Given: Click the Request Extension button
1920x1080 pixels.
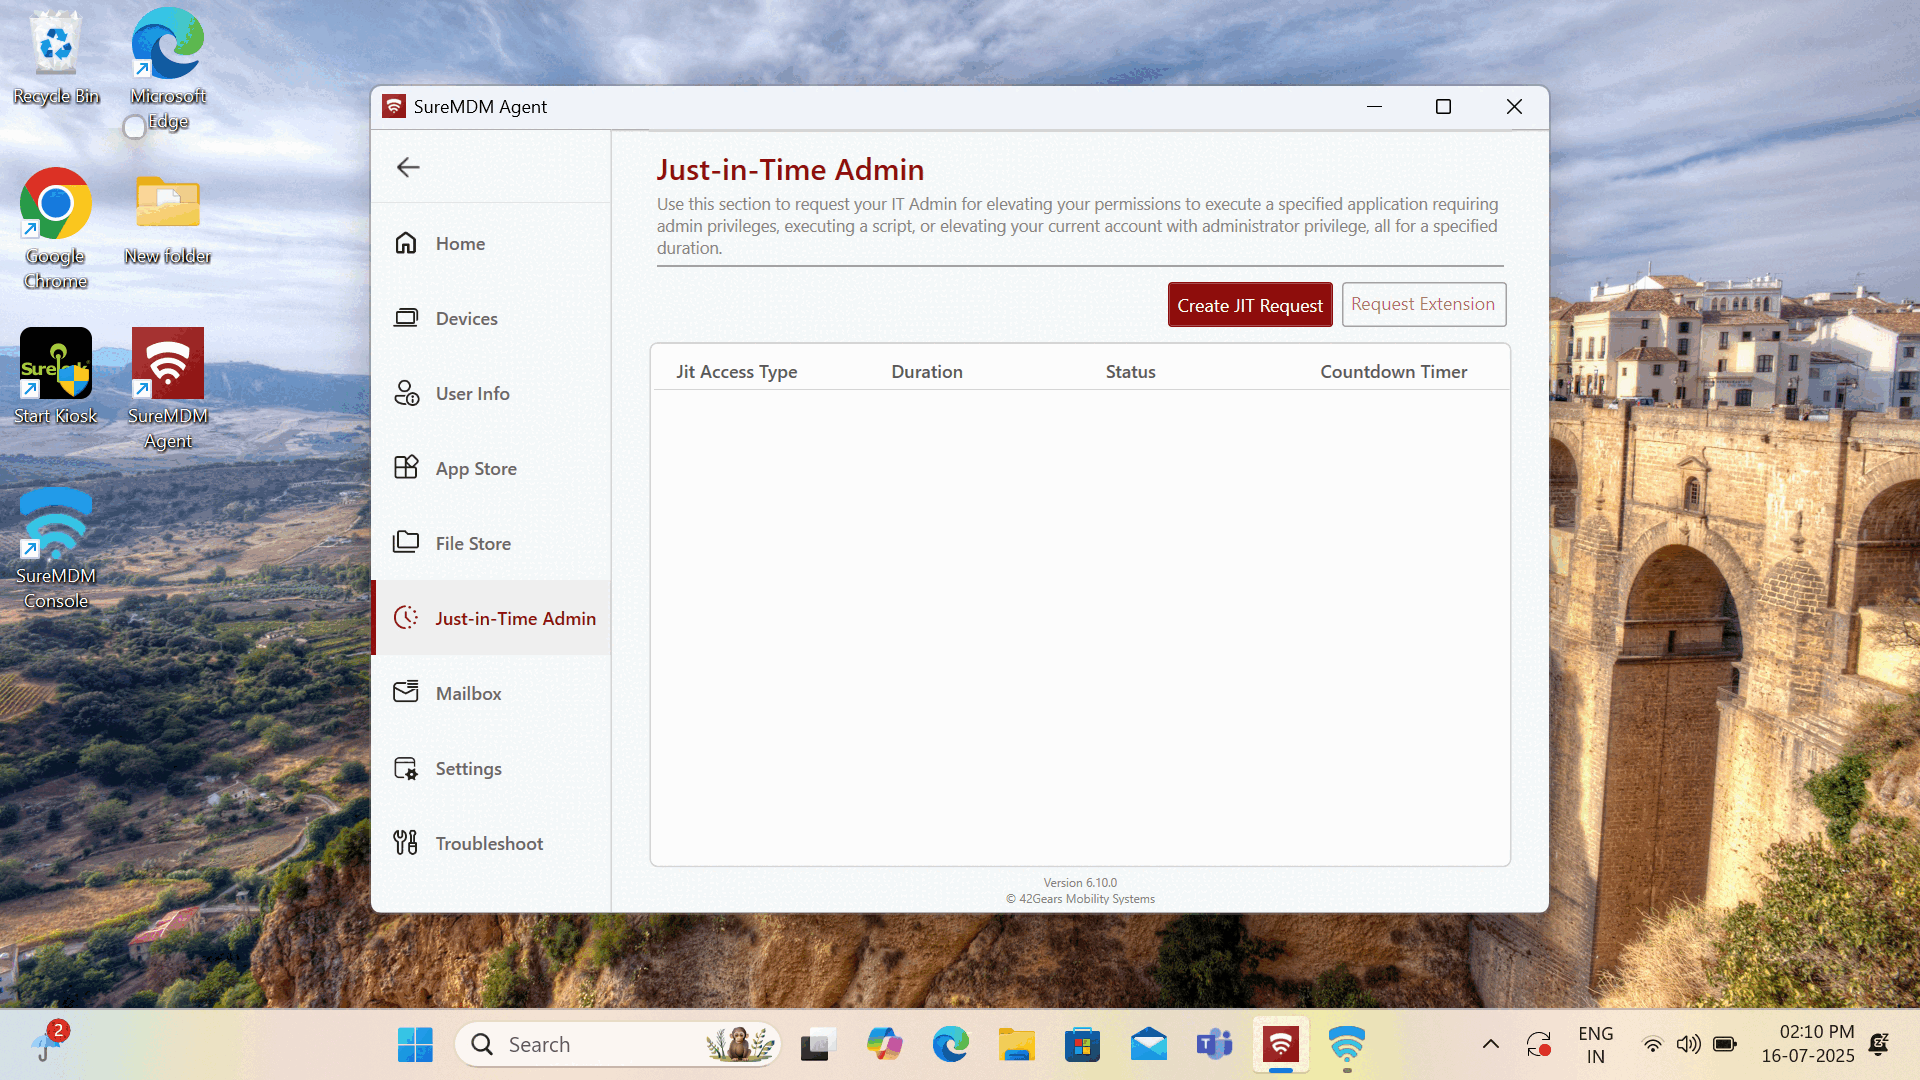Looking at the screenshot, I should click(x=1423, y=304).
